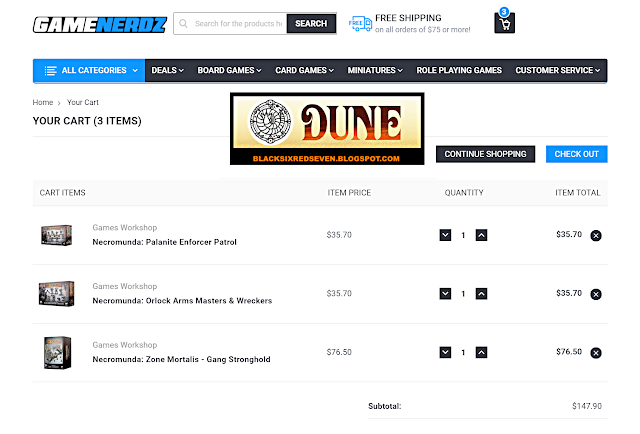Expand the Deals dropdown
This screenshot has width=640, height=434.
(x=167, y=71)
